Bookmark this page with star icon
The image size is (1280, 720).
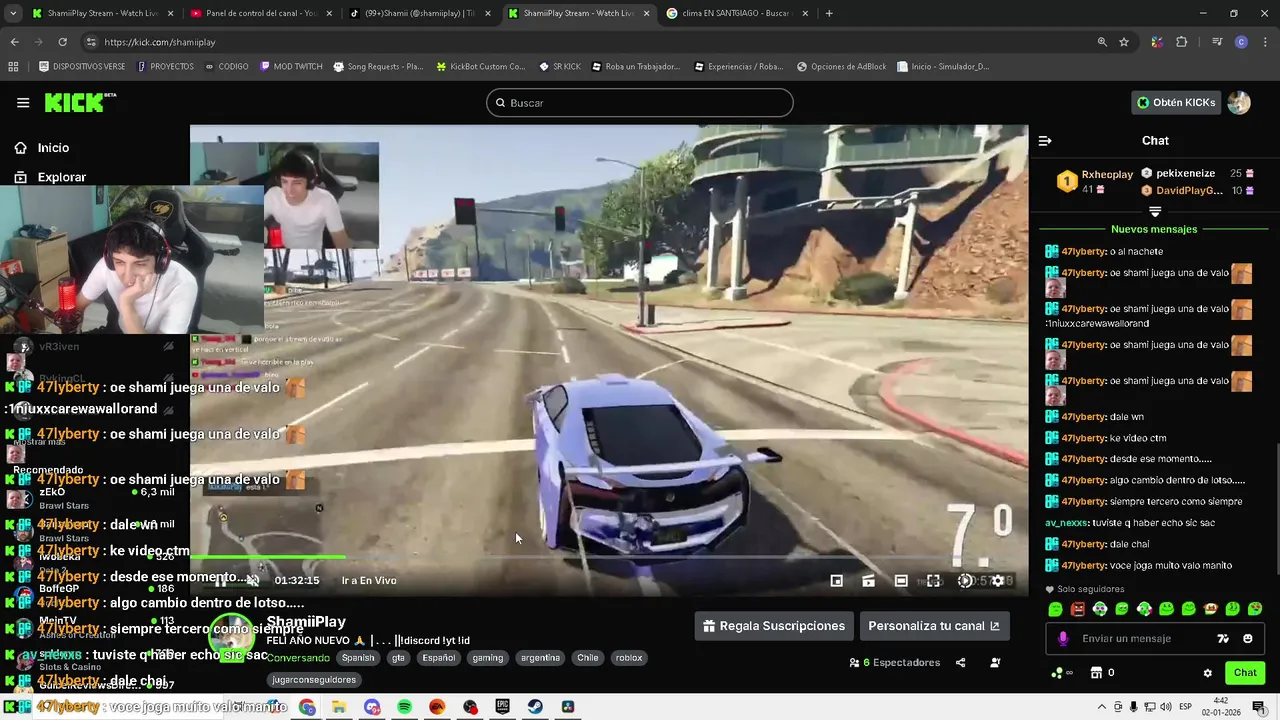point(1124,42)
